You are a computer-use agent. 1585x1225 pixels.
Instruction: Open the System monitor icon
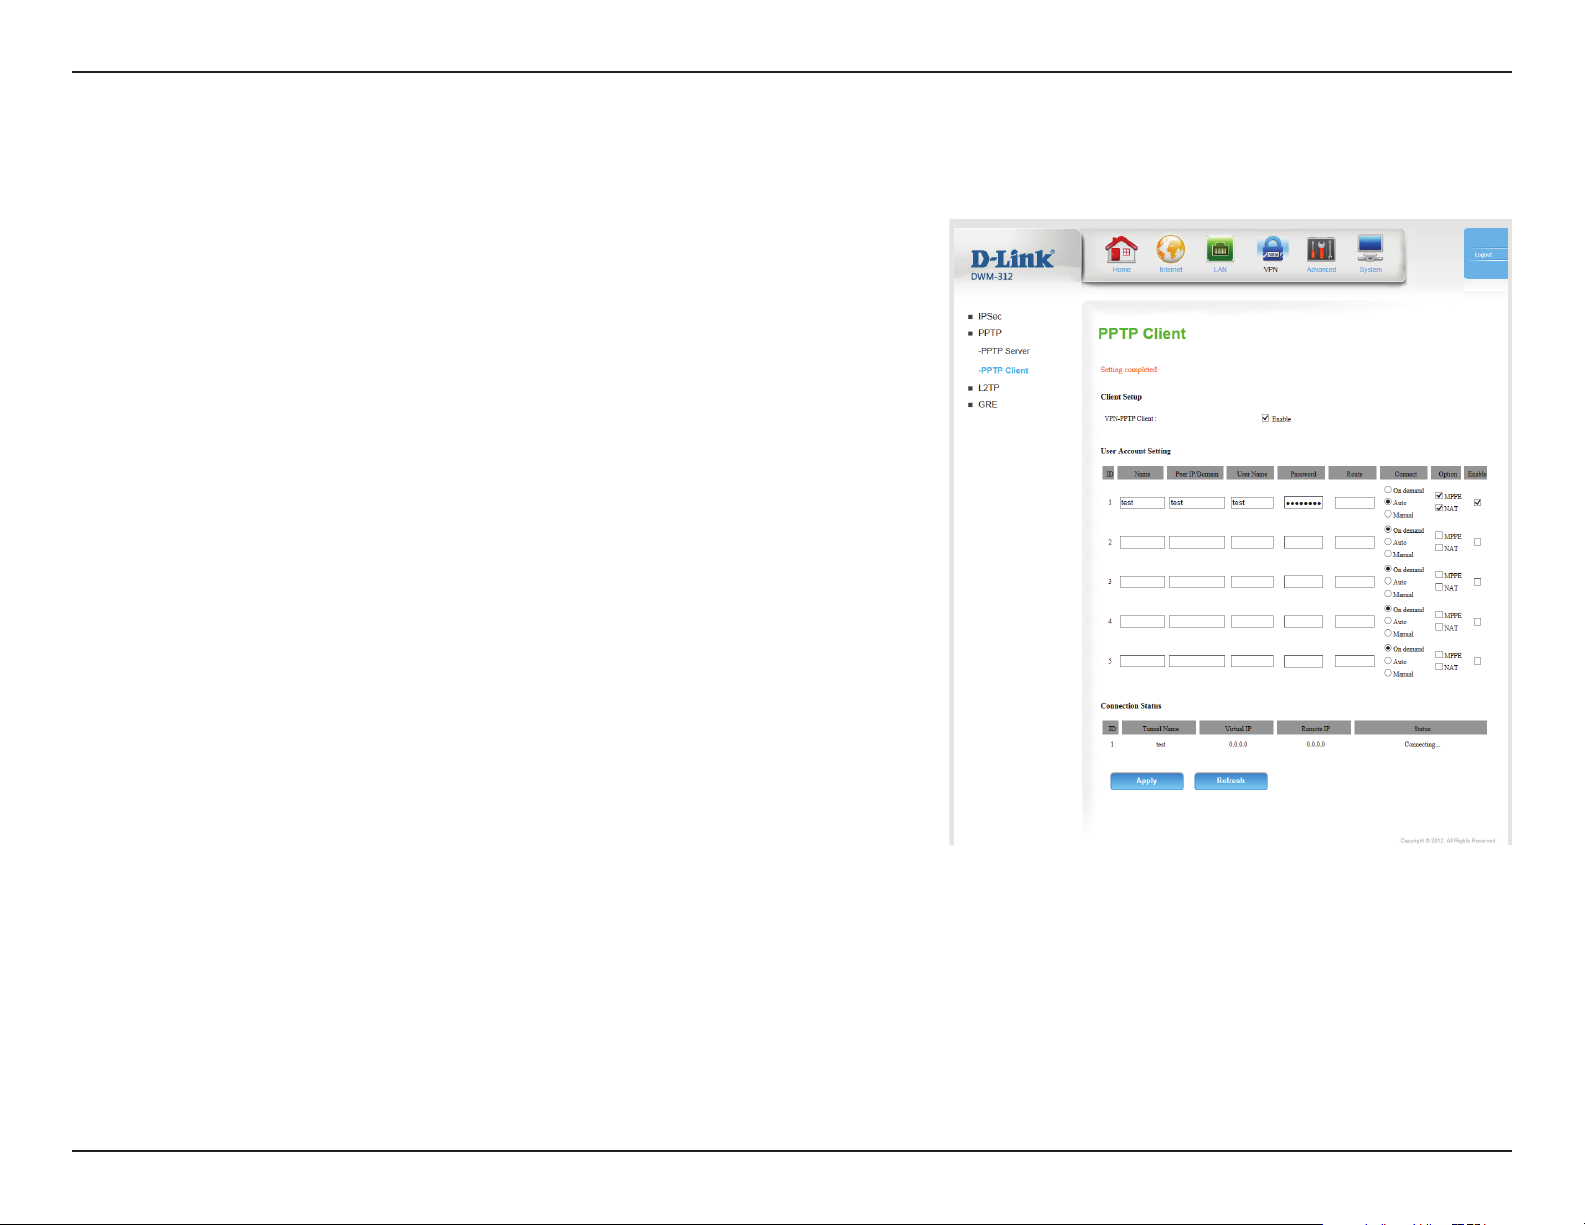click(1370, 248)
